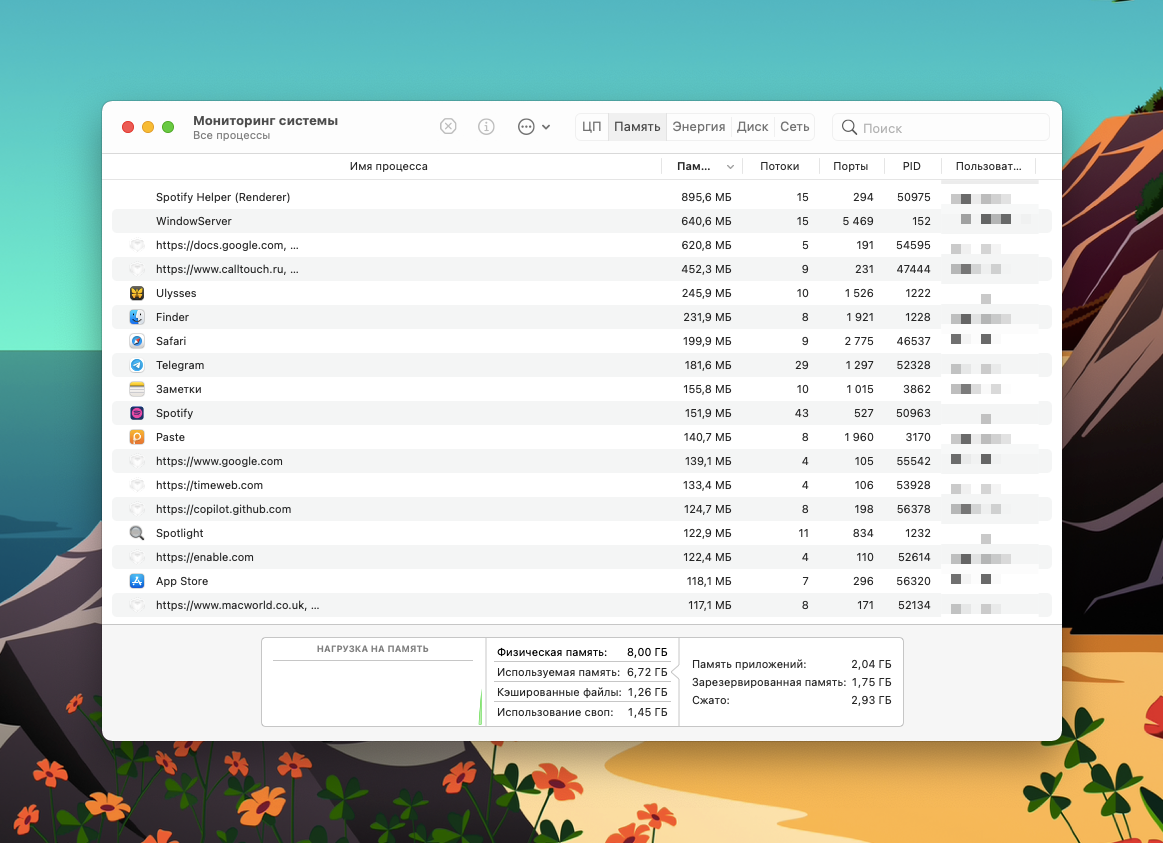1163x843 pixels.
Task: Select the Finder face icon
Action: point(136,317)
